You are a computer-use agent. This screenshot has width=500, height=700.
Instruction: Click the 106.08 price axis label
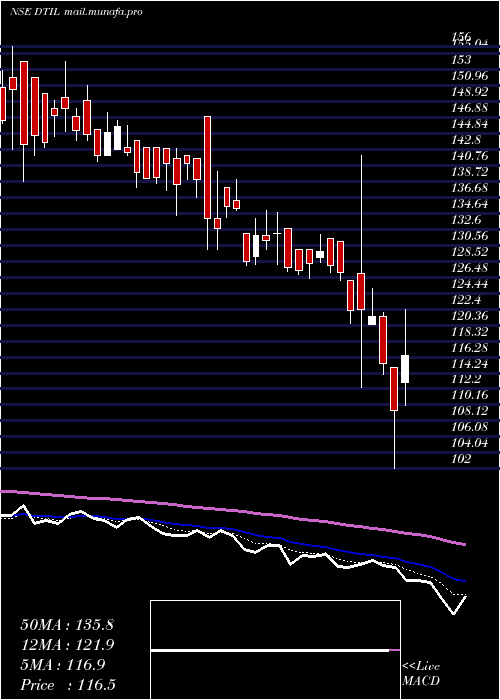469,427
